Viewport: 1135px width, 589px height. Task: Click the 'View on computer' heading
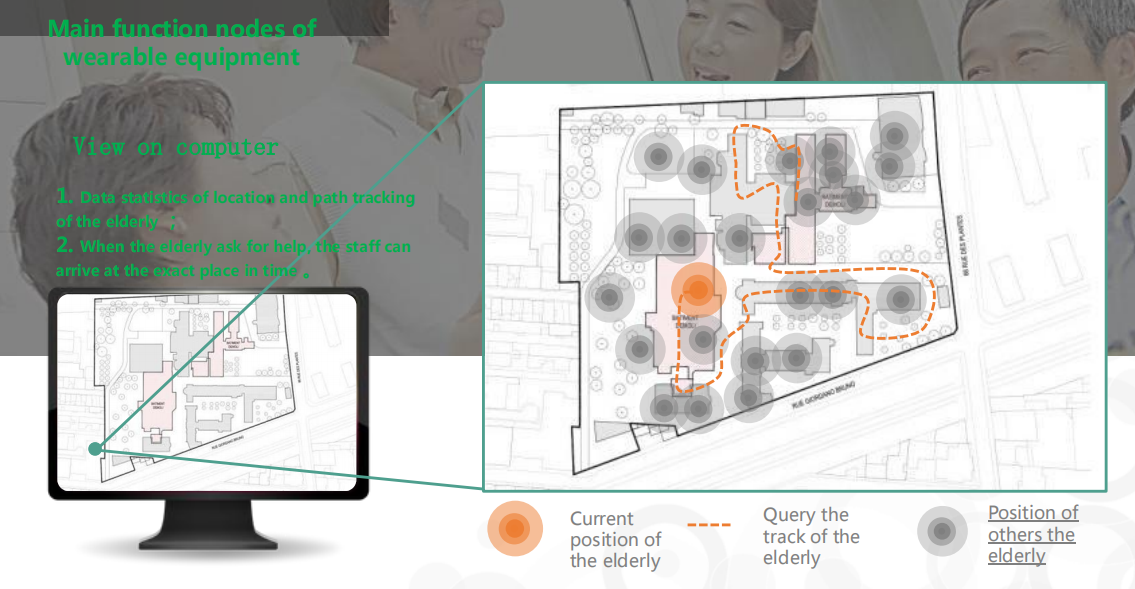(x=176, y=147)
